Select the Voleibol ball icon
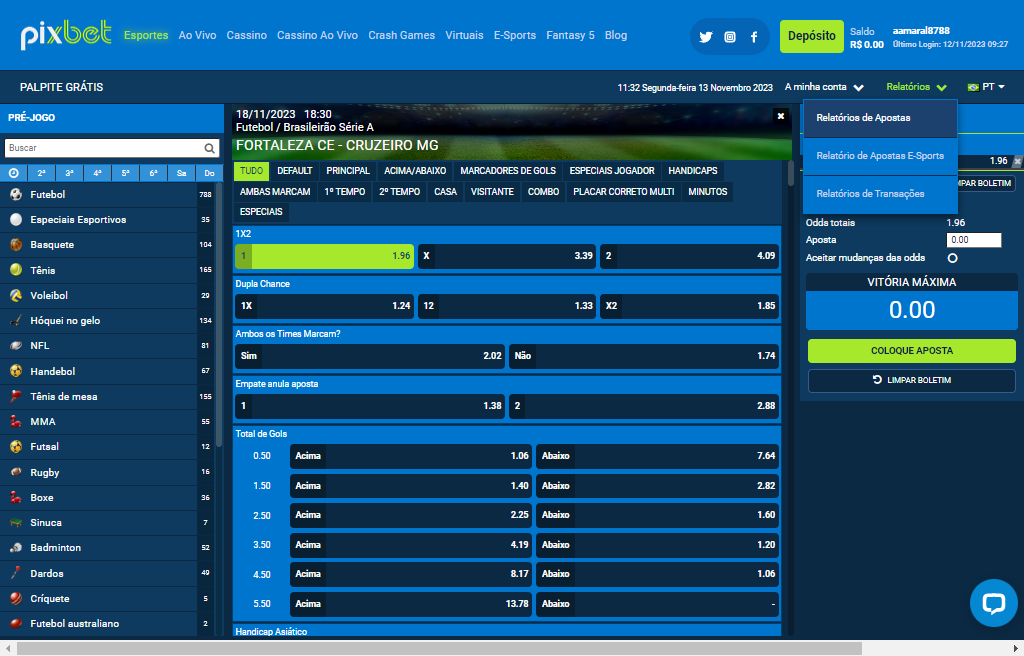This screenshot has height=656, width=1024. point(16,295)
